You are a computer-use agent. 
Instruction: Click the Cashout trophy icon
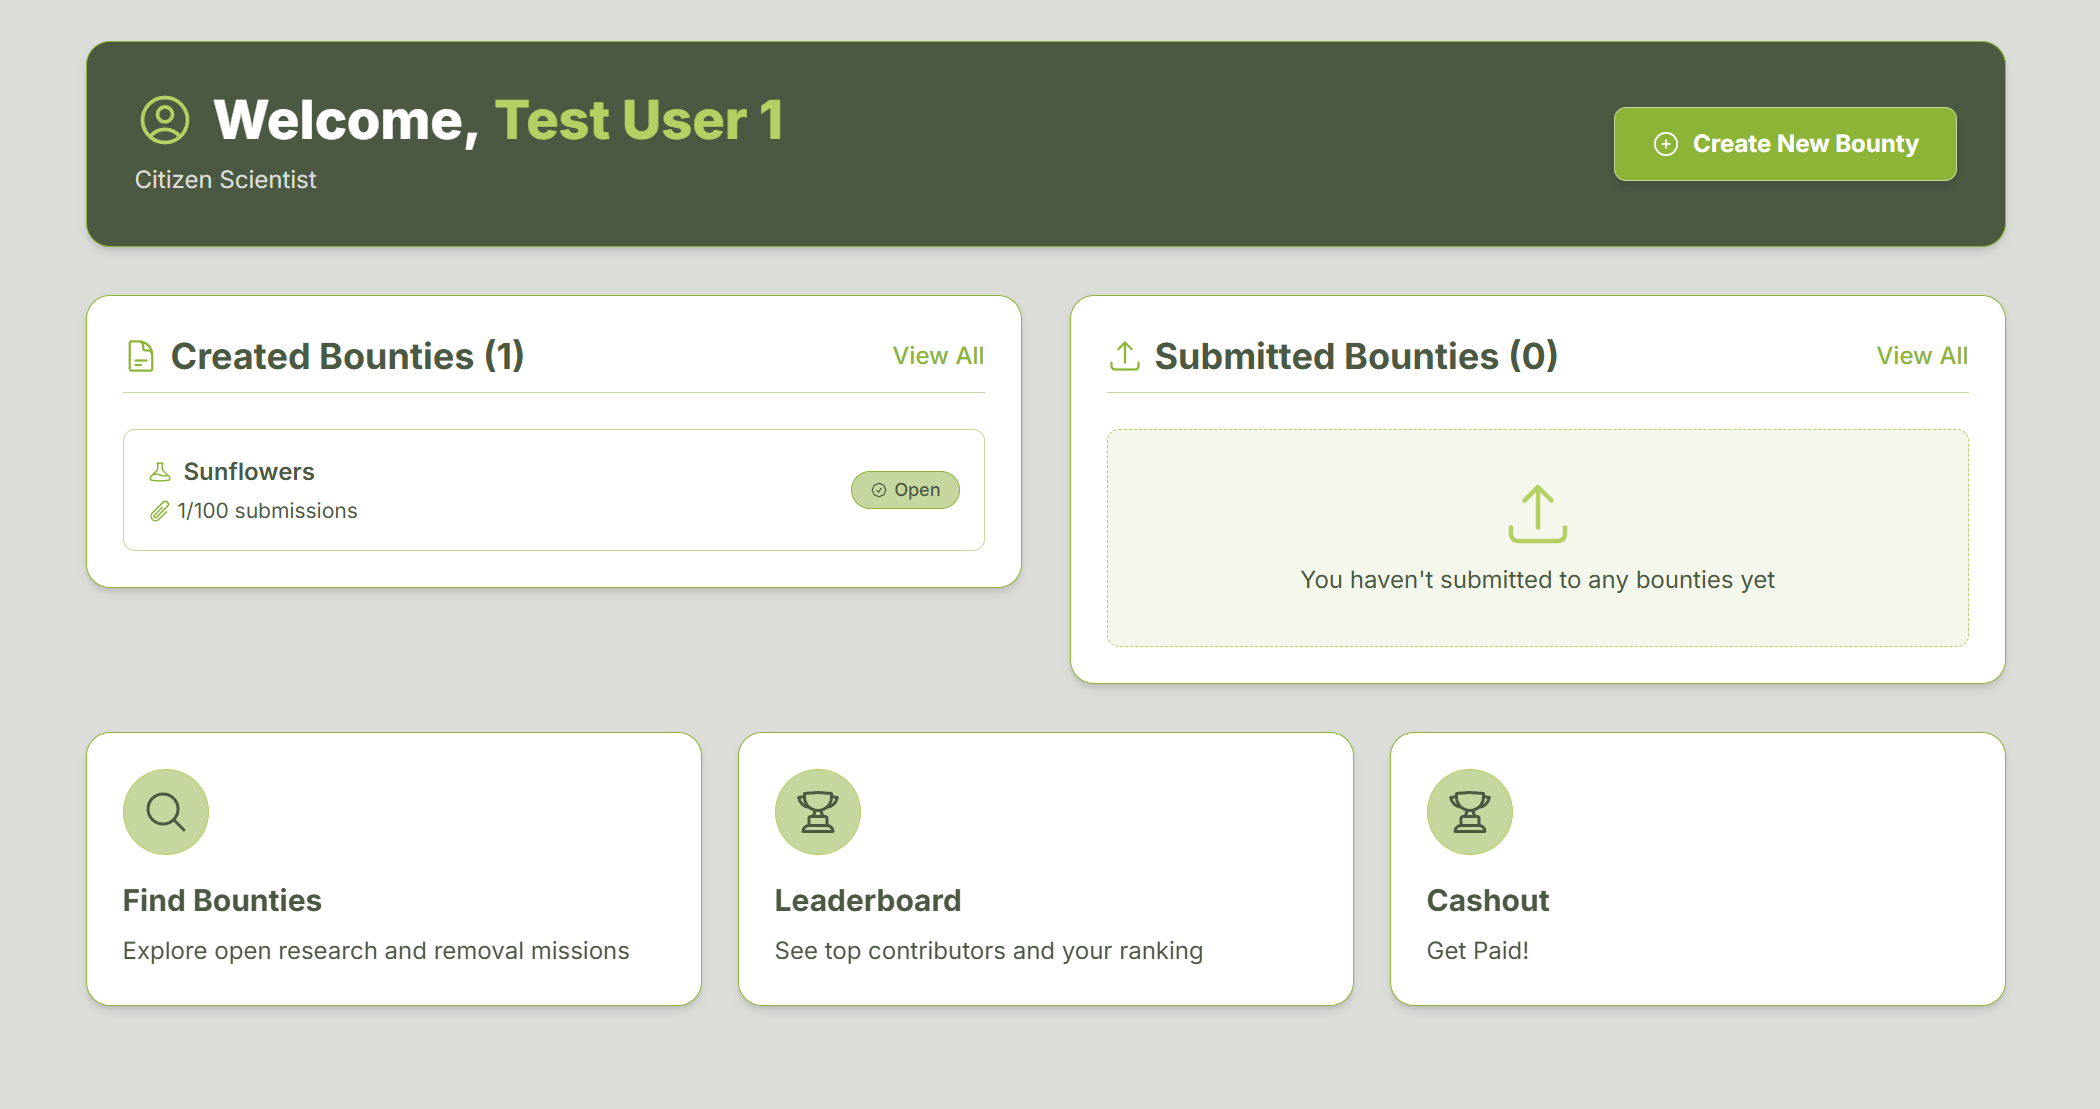point(1470,812)
